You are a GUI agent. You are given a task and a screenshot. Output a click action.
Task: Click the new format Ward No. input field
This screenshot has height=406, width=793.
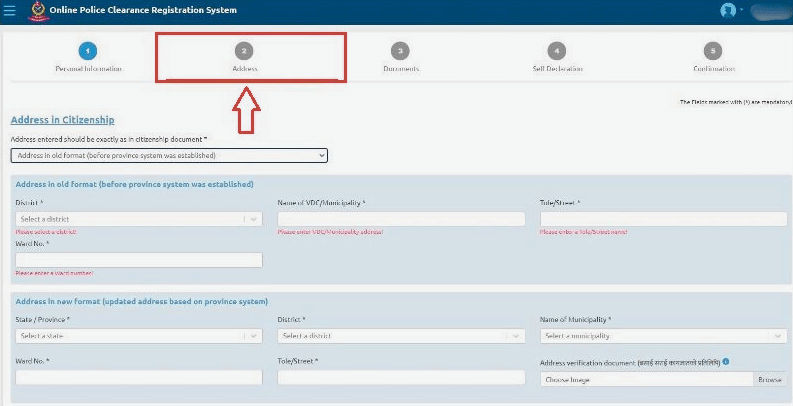(139, 378)
